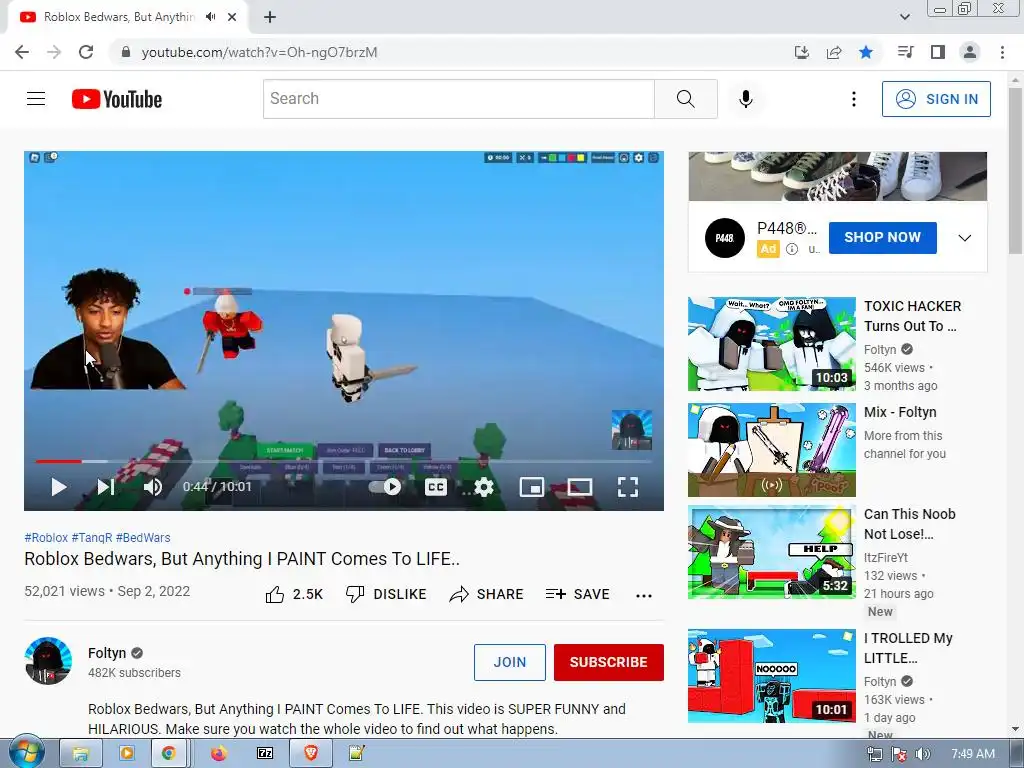Mute the video player volume
The height and width of the screenshot is (768, 1024).
[153, 487]
